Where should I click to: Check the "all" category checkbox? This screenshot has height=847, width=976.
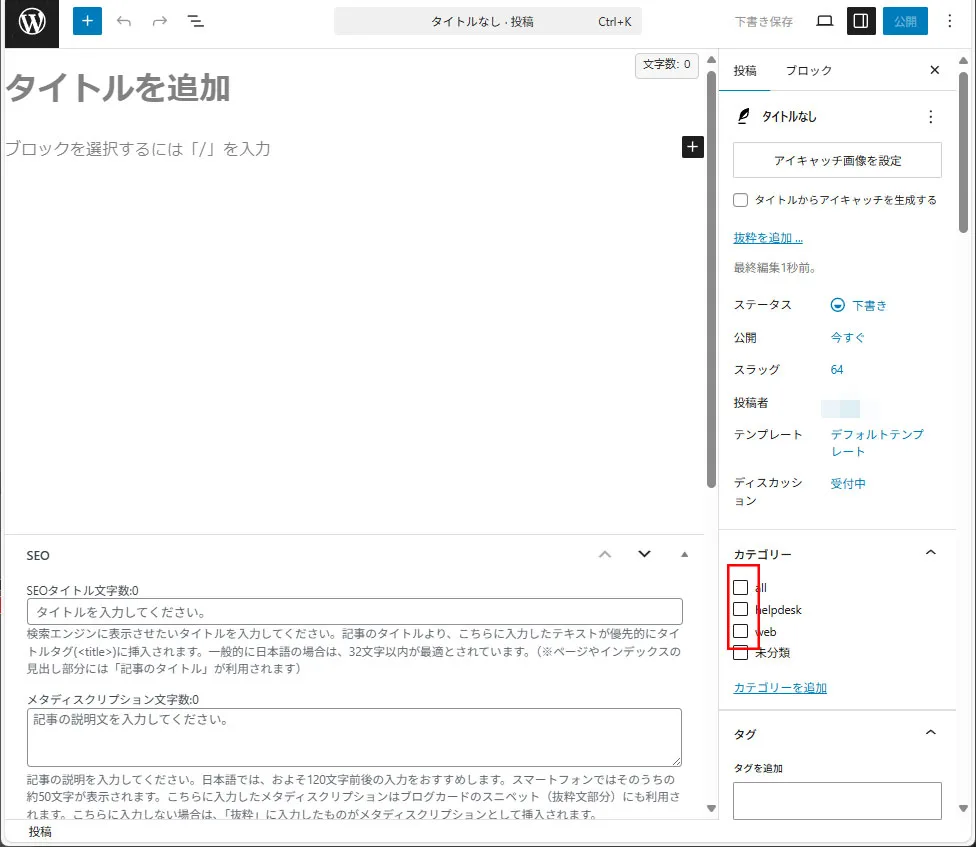click(741, 587)
